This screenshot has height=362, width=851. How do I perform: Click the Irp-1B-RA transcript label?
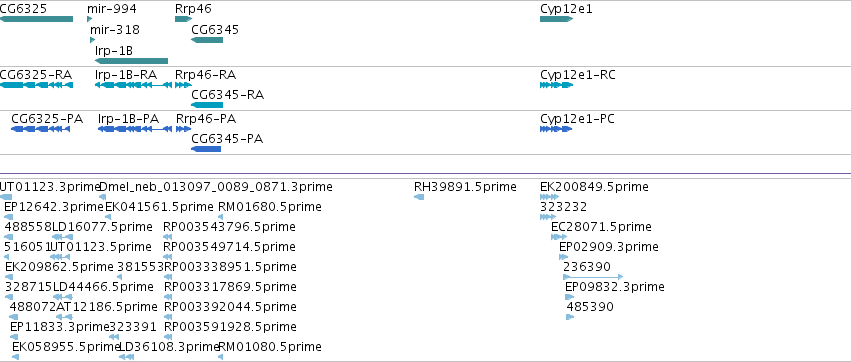point(126,74)
